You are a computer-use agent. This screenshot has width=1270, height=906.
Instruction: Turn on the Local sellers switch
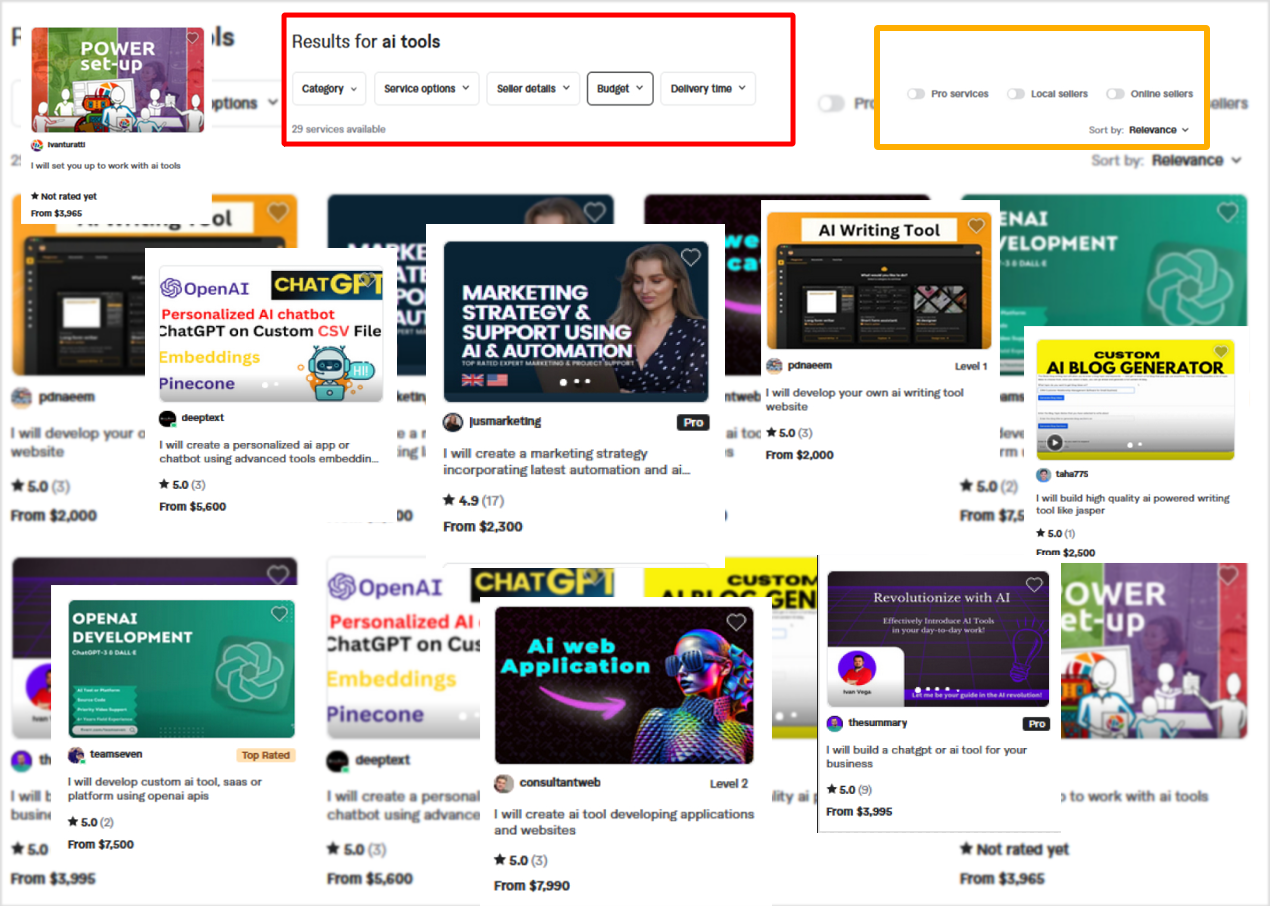pyautogui.click(x=1016, y=94)
